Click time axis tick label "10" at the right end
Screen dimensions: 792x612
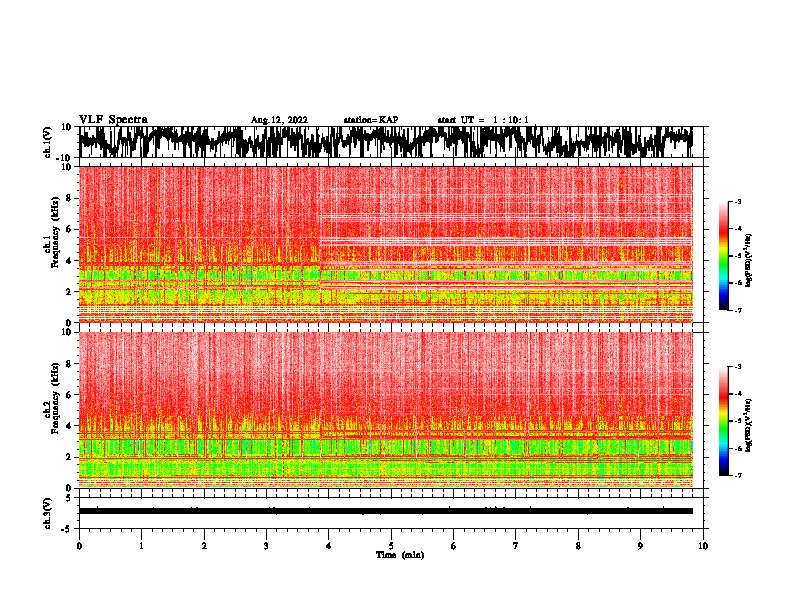703,546
